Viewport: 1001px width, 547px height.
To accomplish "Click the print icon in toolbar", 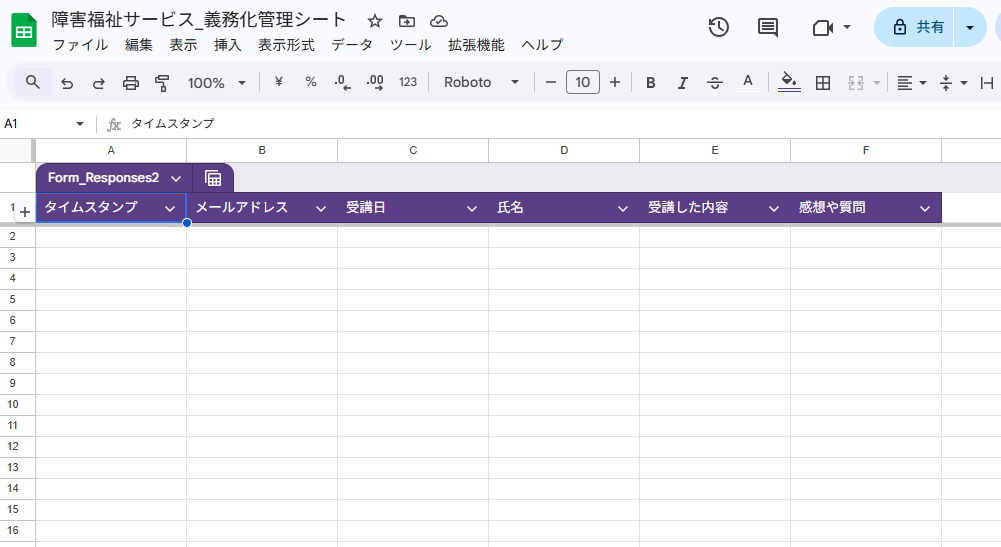I will tap(130, 83).
